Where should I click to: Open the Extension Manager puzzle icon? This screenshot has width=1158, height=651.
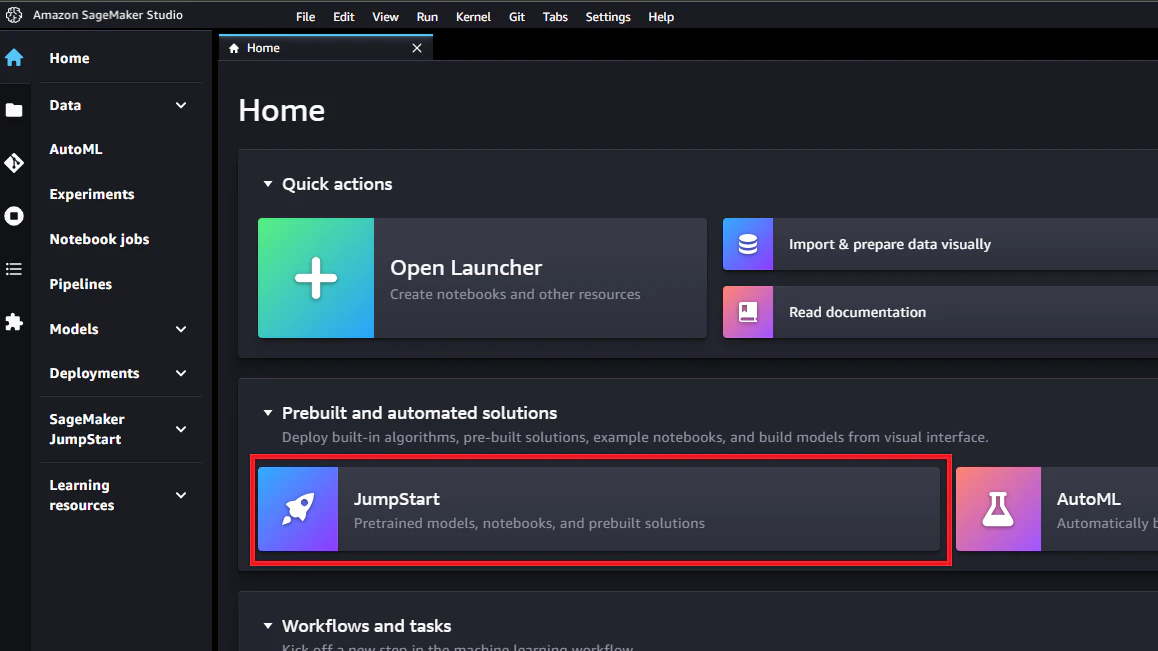[x=14, y=321]
